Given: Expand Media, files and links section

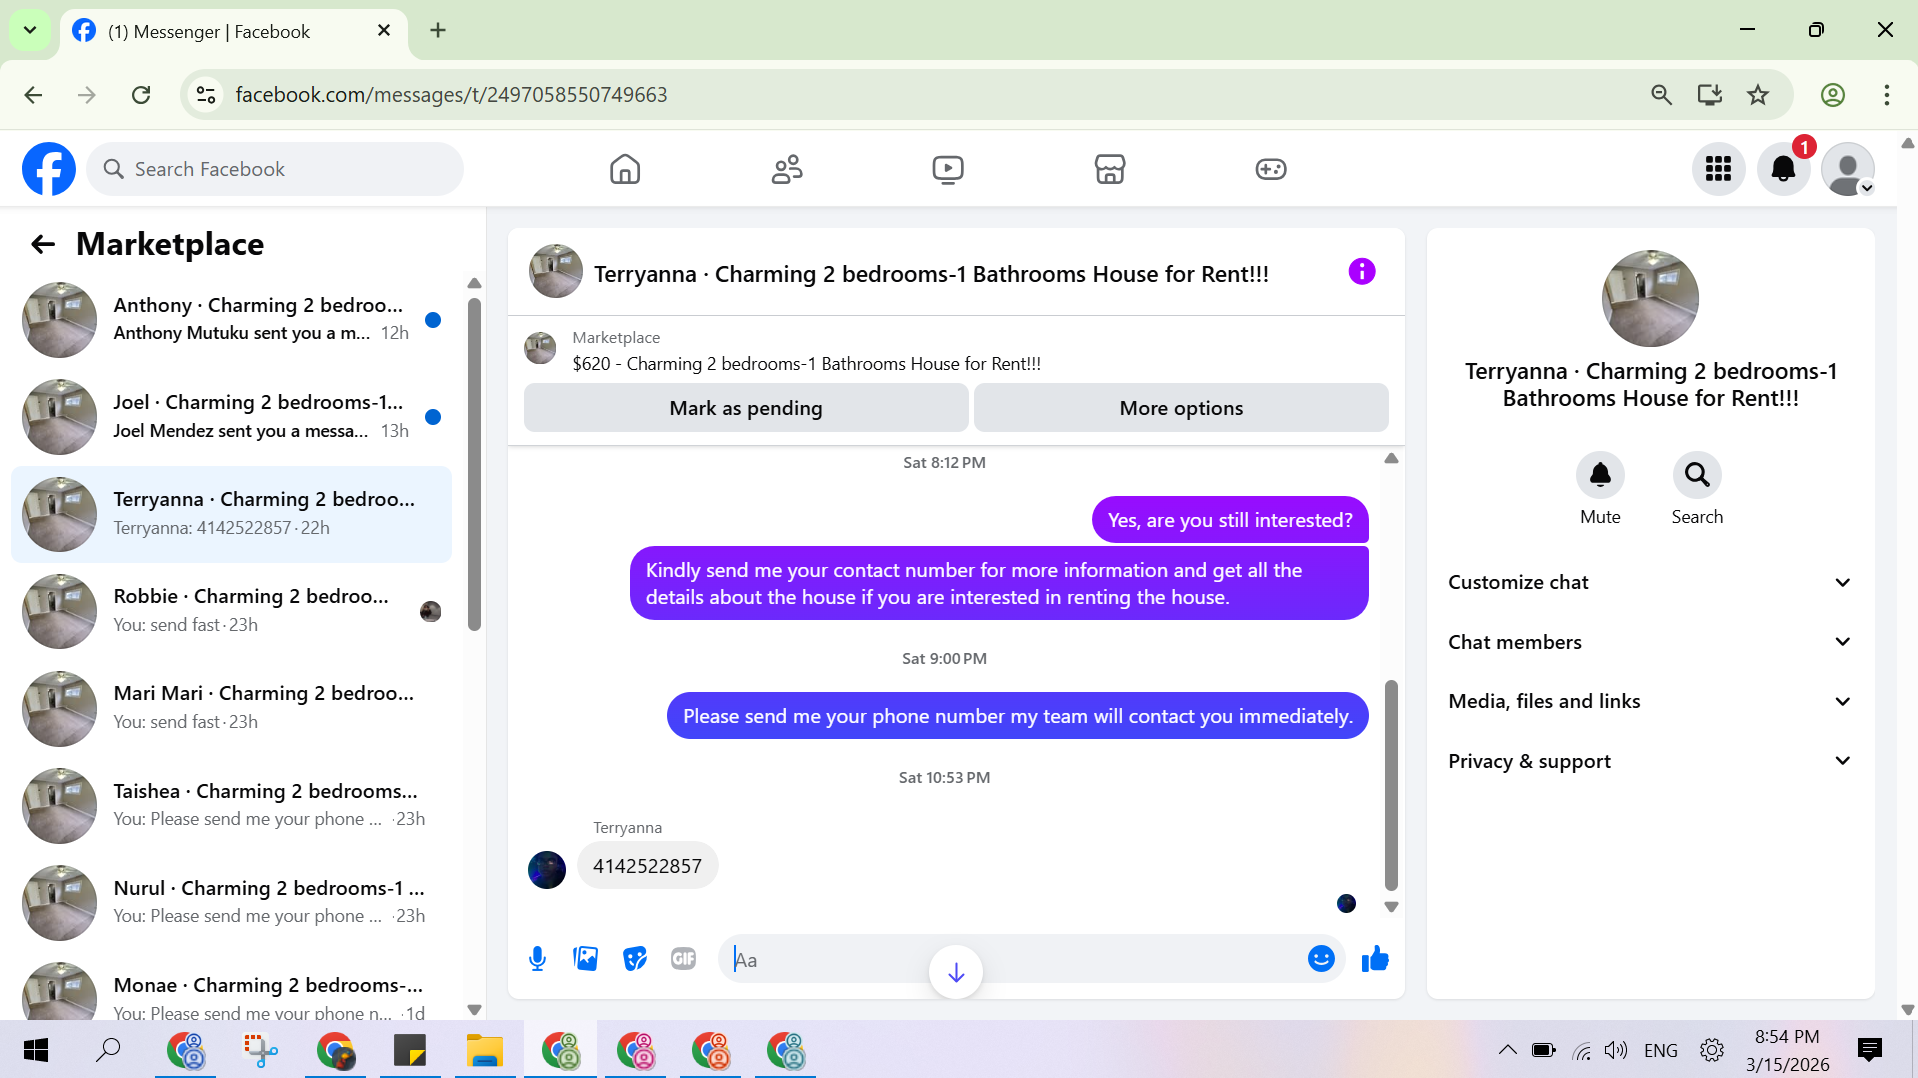Looking at the screenshot, I should point(1650,701).
